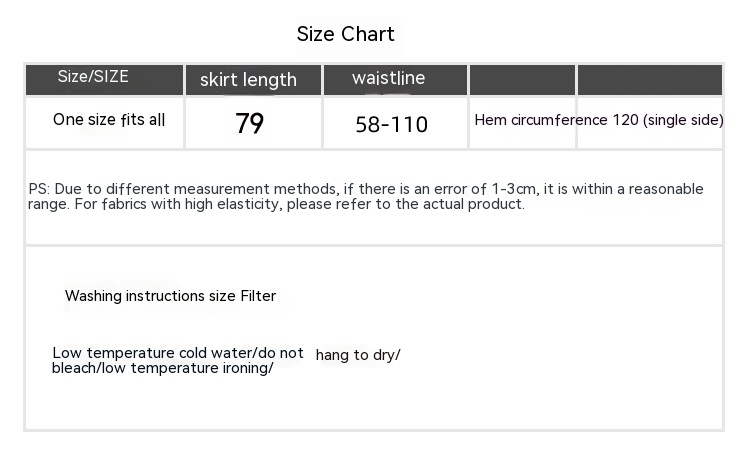The width and height of the screenshot is (750, 452).
Task: Click the "PS:" label in the note
Action: point(39,189)
